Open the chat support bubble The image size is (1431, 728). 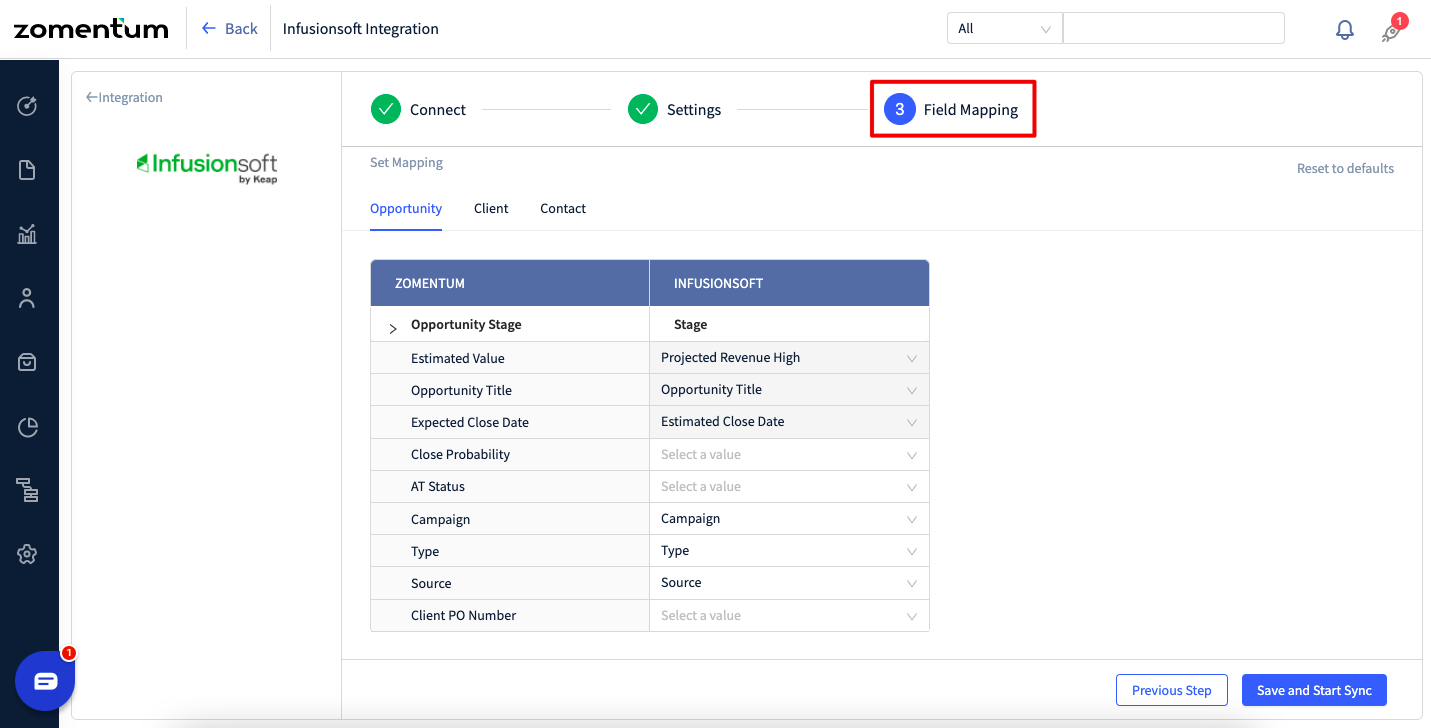[45, 681]
